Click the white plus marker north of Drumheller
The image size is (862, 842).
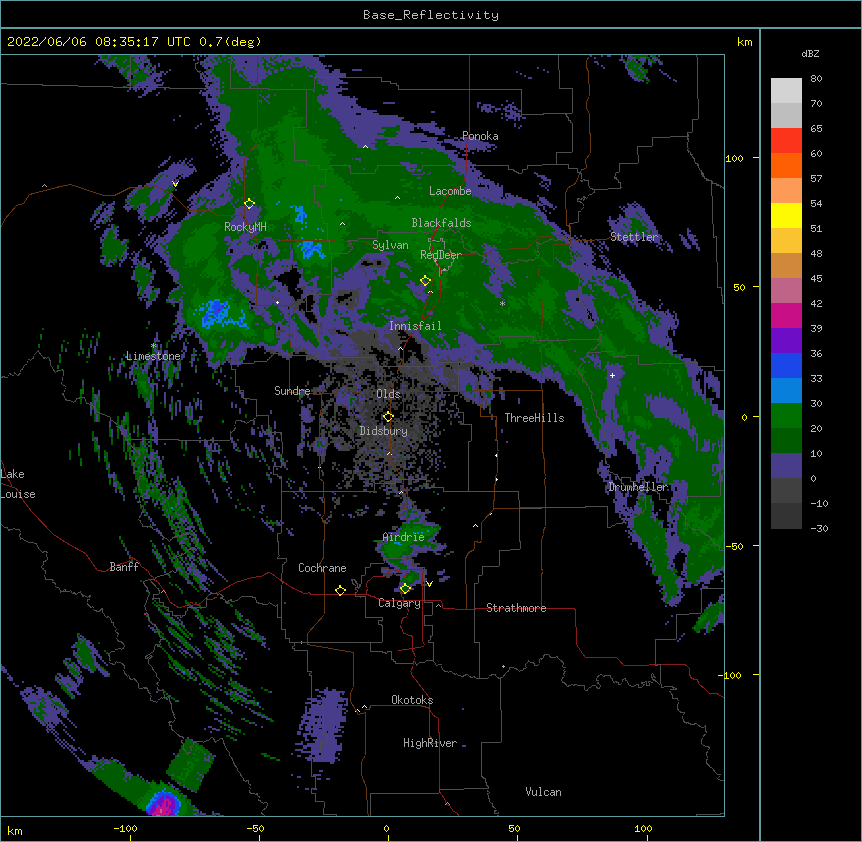[x=612, y=375]
